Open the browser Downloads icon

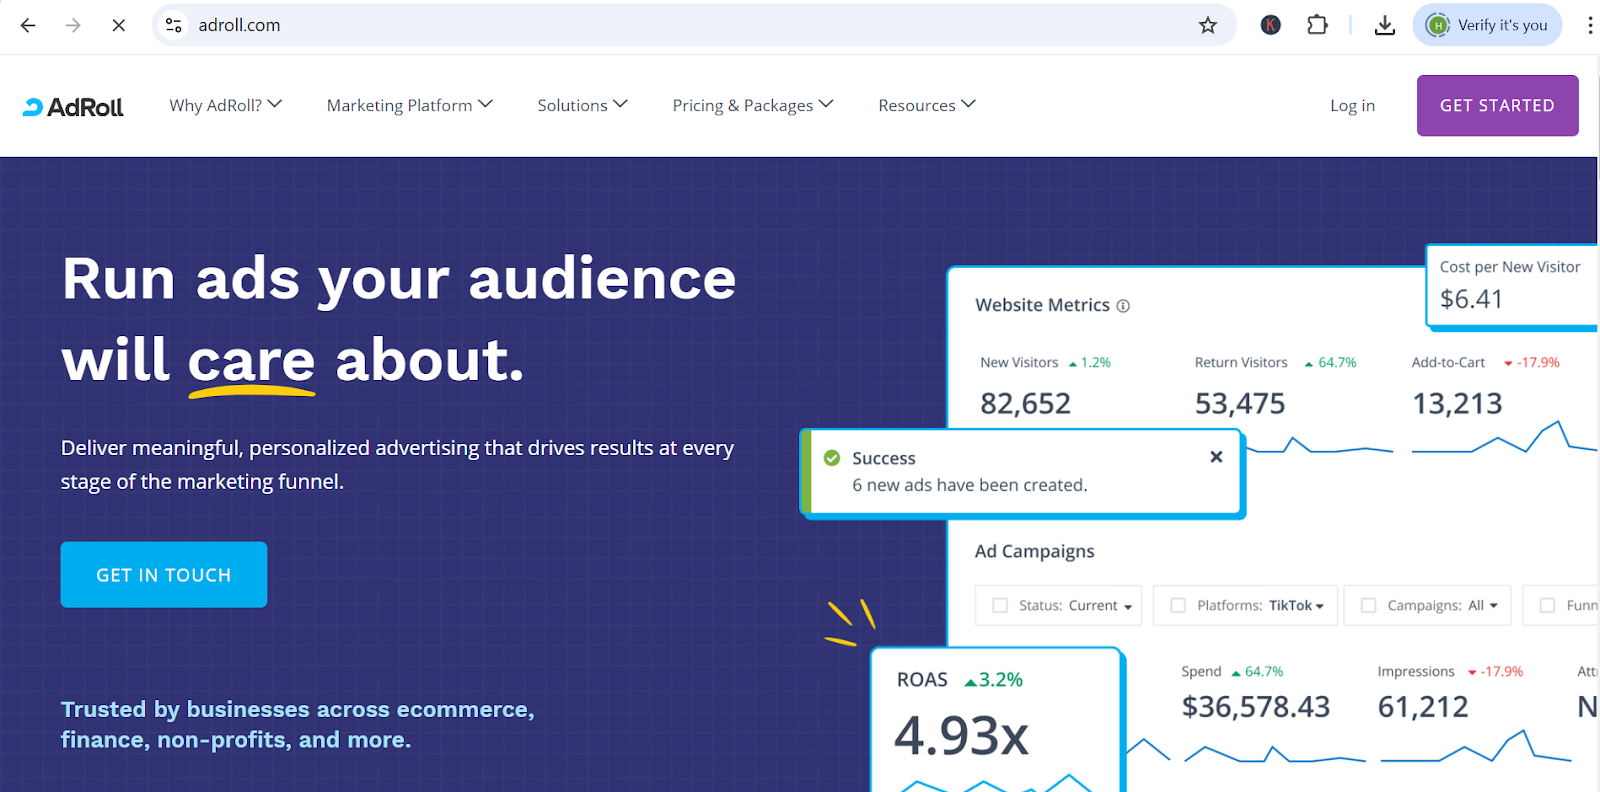coord(1385,25)
